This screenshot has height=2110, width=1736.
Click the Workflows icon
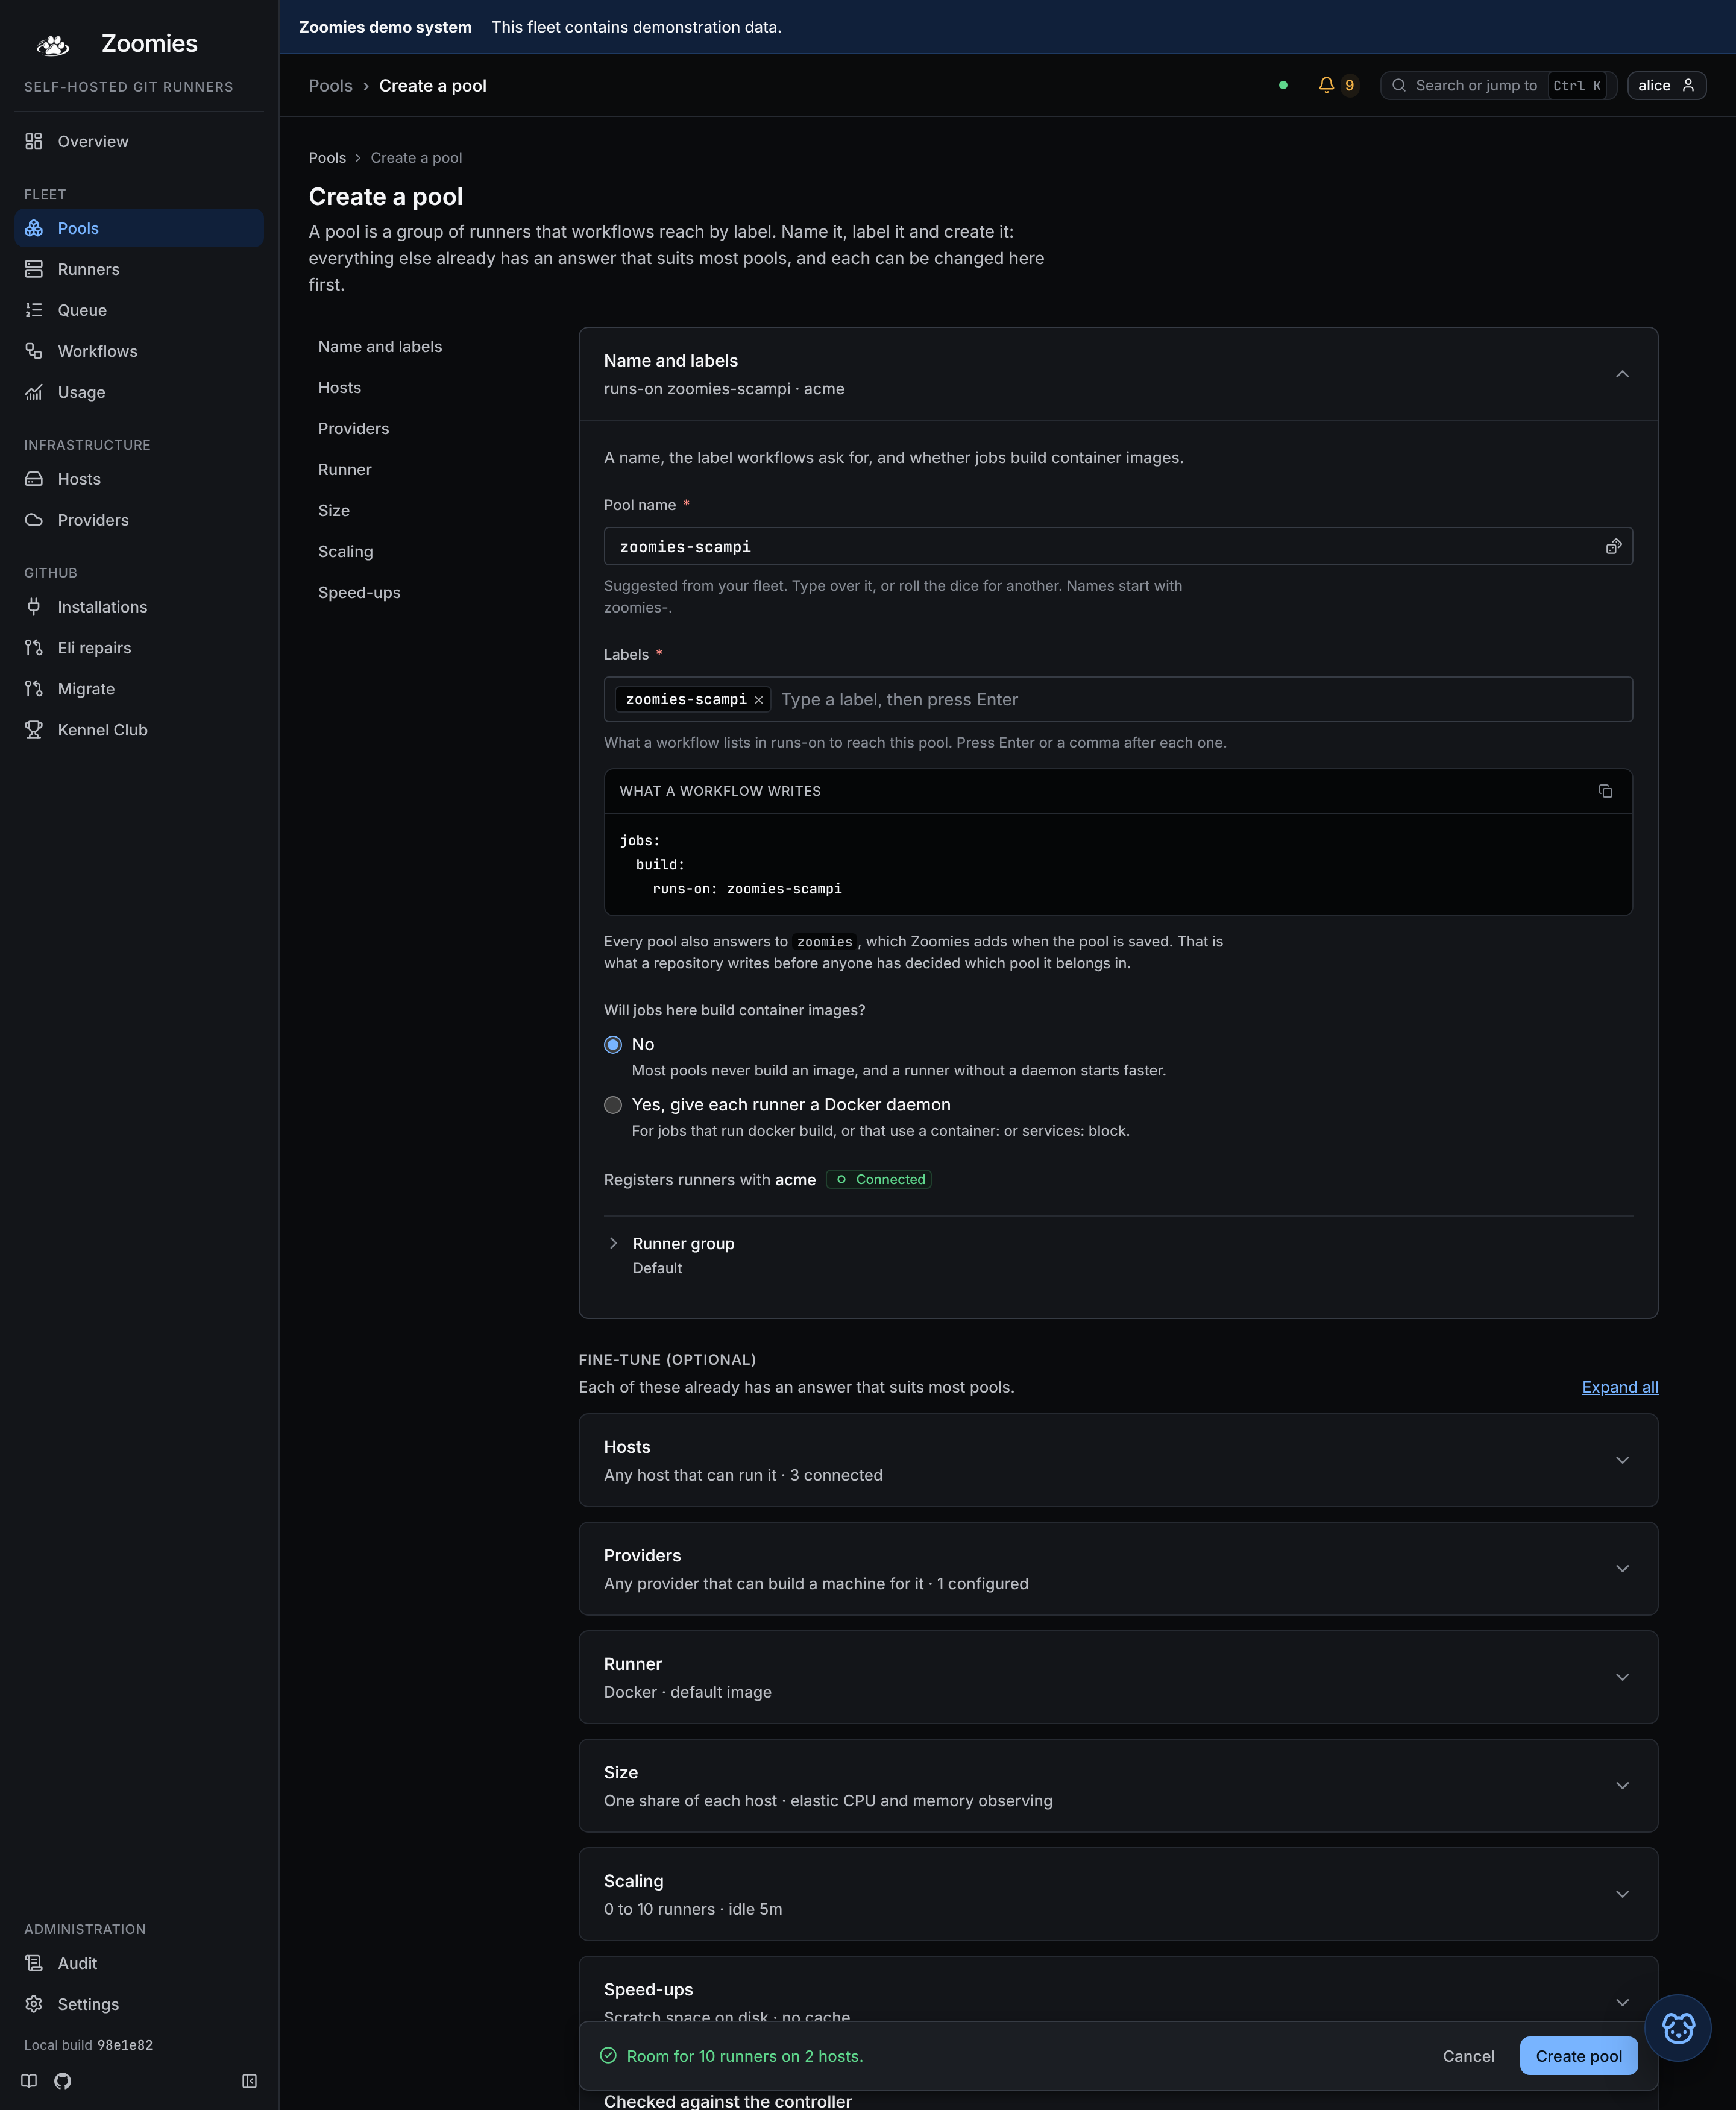point(34,351)
